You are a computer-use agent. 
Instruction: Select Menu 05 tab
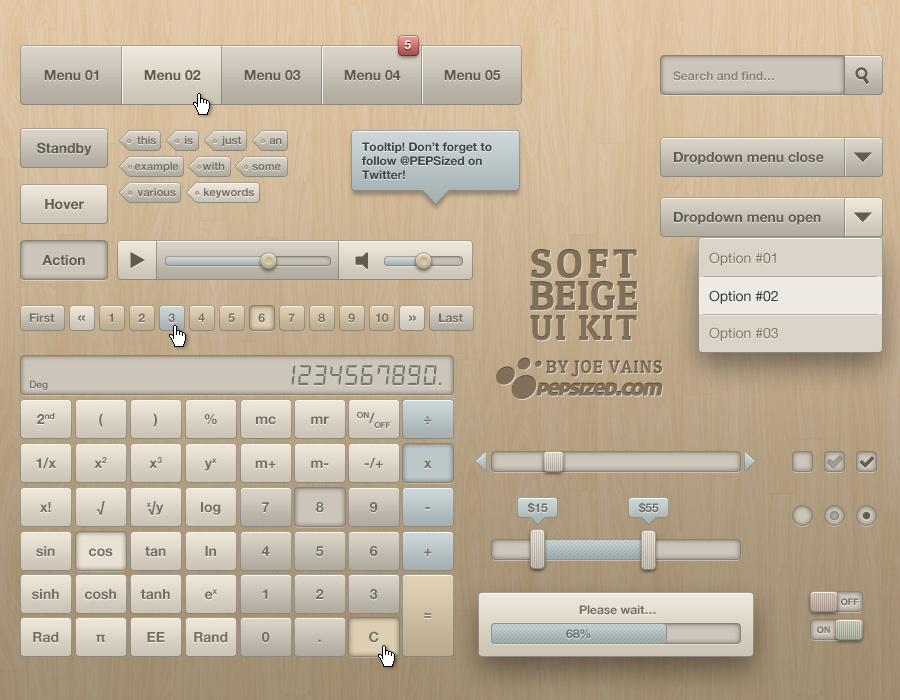pos(472,75)
